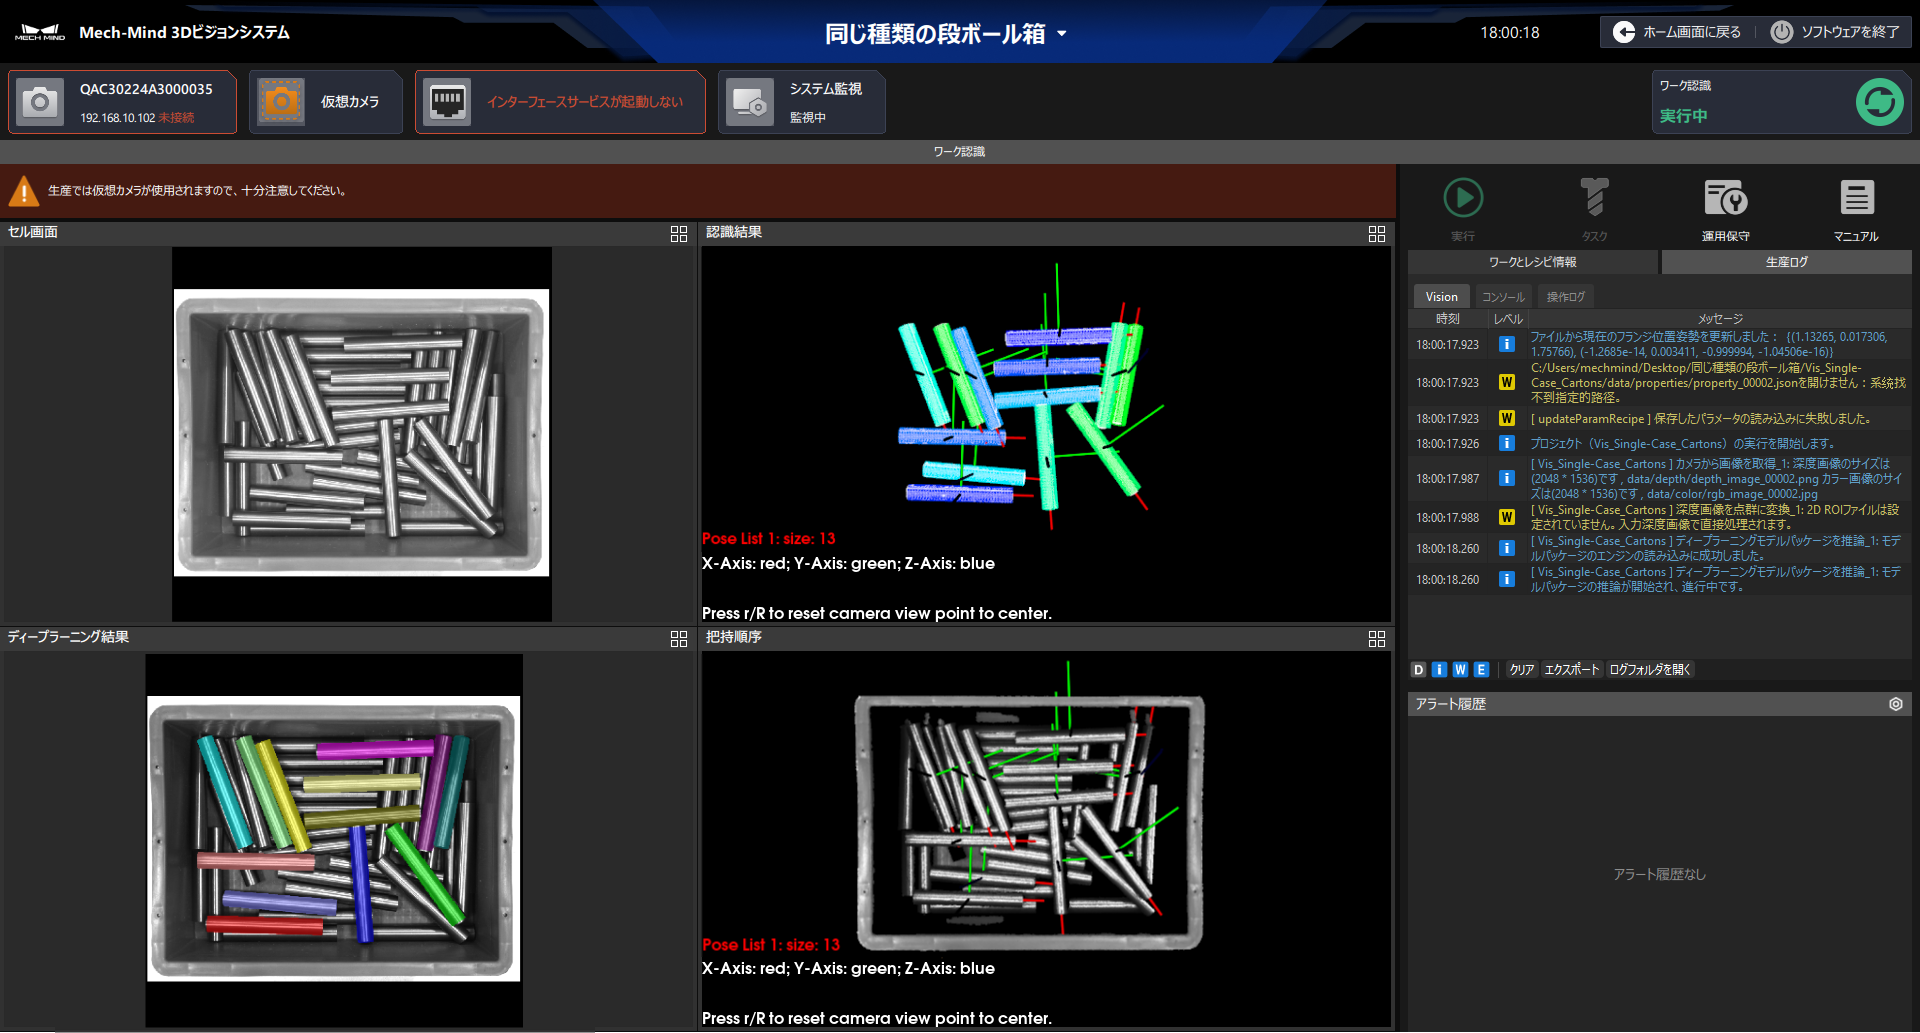Click the power icon in ソフトウェアを終了
The height and width of the screenshot is (1033, 1920).
[1781, 32]
